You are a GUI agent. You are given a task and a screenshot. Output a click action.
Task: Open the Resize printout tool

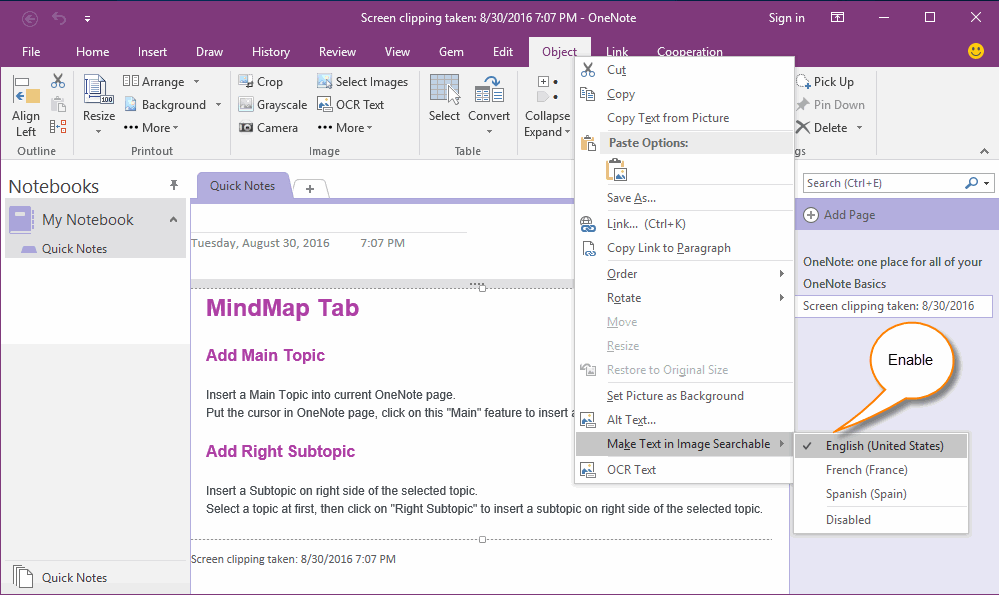99,105
